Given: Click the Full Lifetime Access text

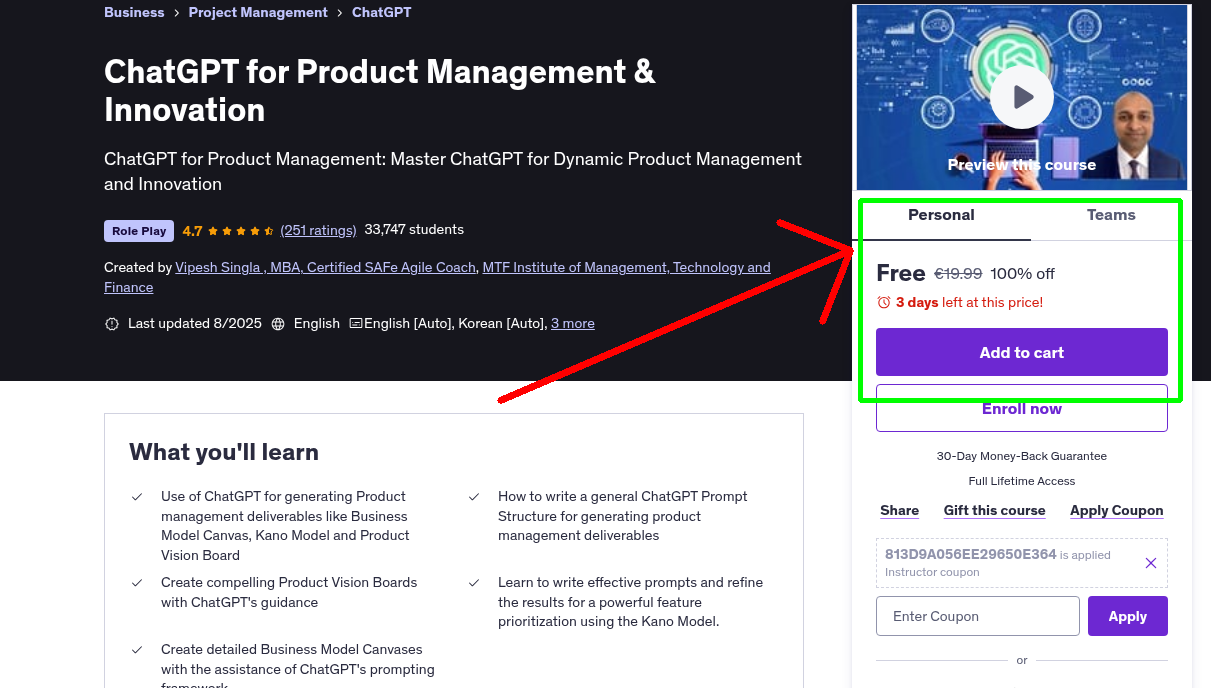Looking at the screenshot, I should [1022, 481].
